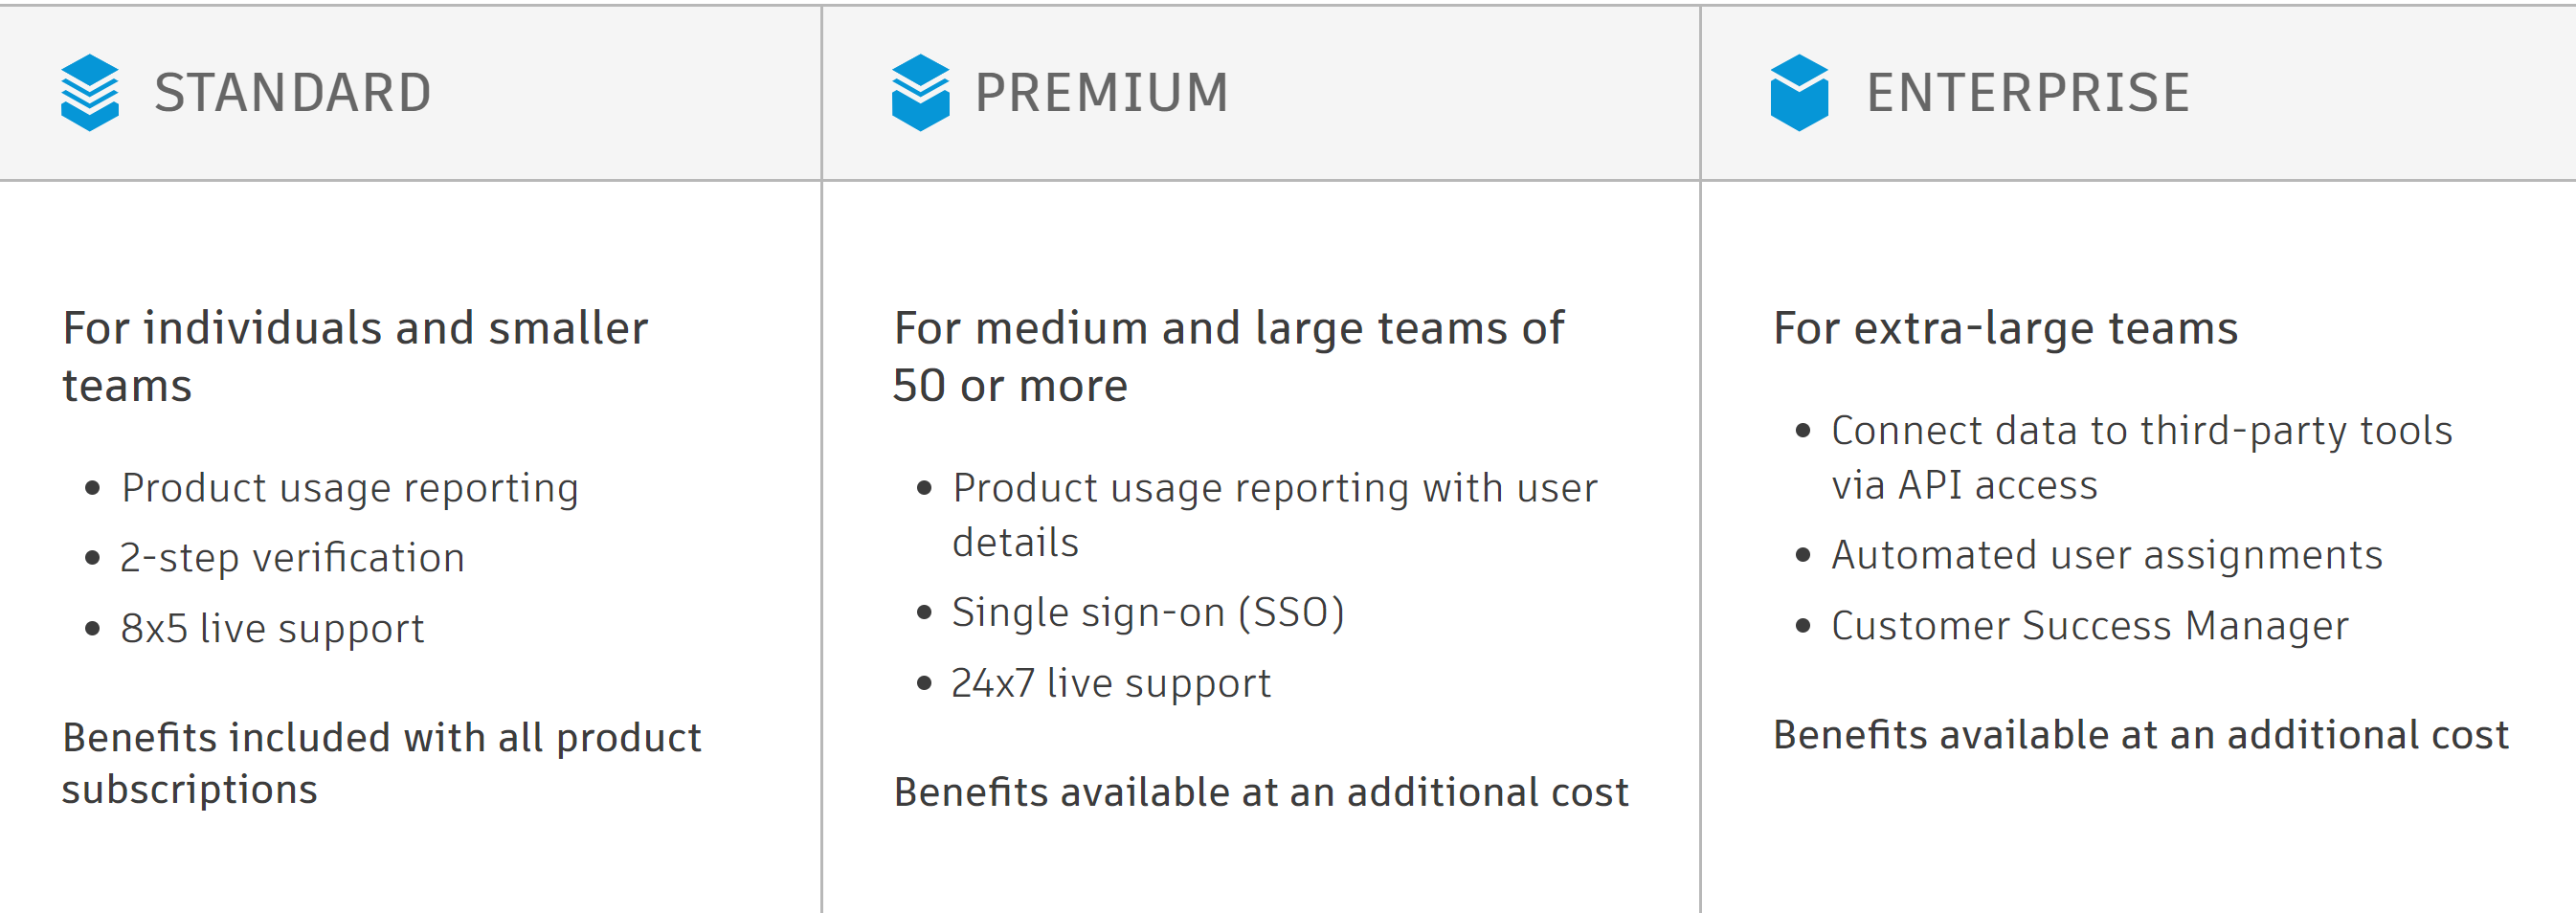Click the 'Customer Success Manager' bullet item
Screen dimensions: 2576x913
click(x=2090, y=626)
